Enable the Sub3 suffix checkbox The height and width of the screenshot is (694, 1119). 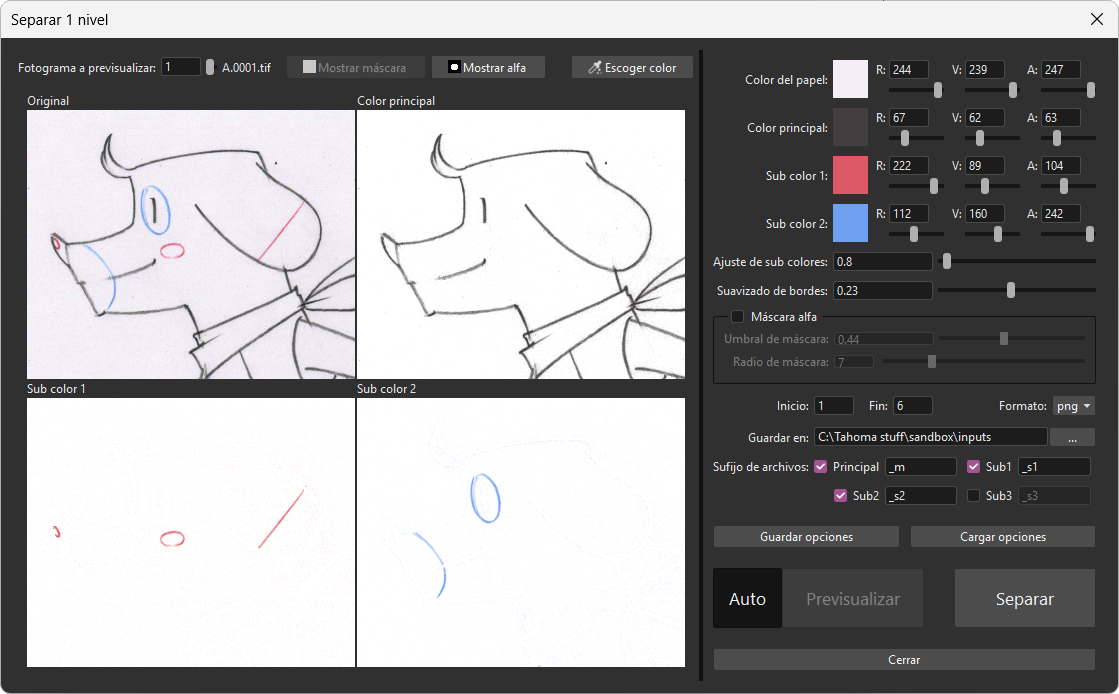tap(973, 496)
